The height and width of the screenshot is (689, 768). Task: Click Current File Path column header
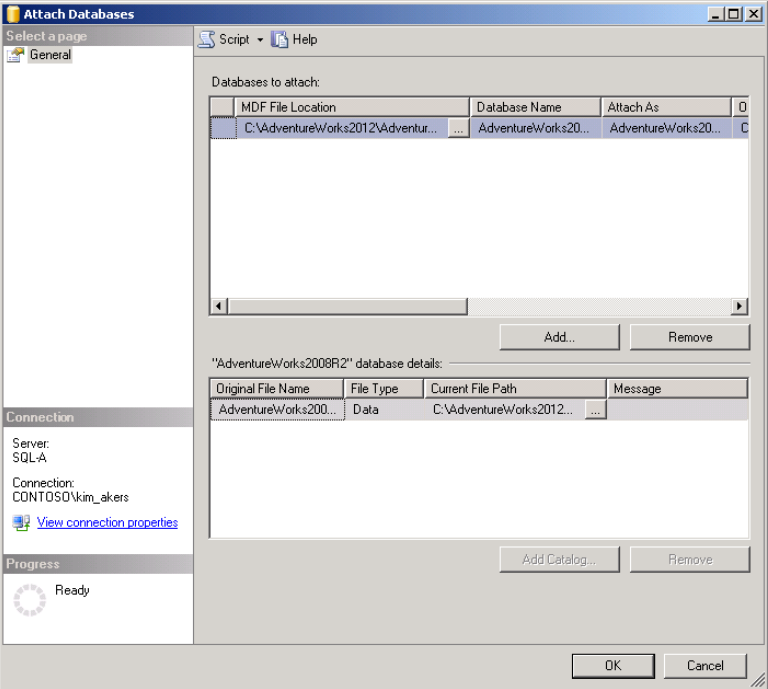coord(515,388)
